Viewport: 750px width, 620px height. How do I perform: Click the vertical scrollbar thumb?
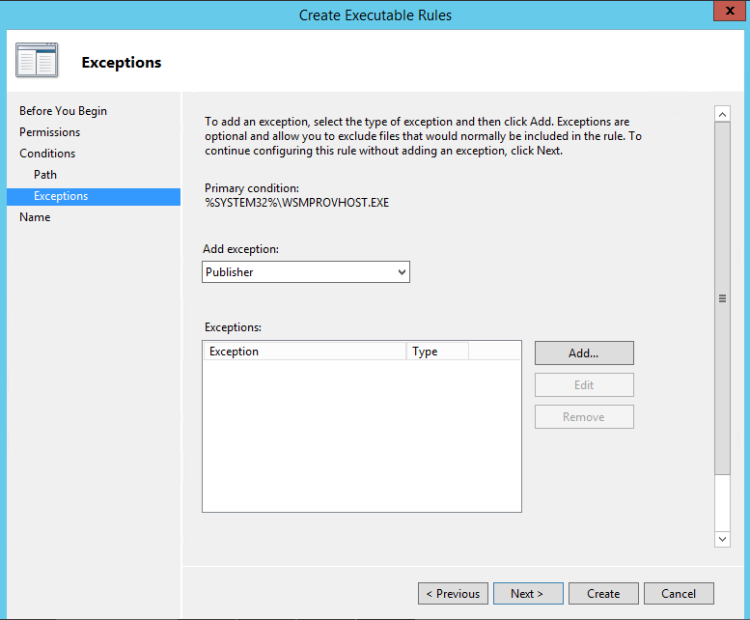coord(723,298)
